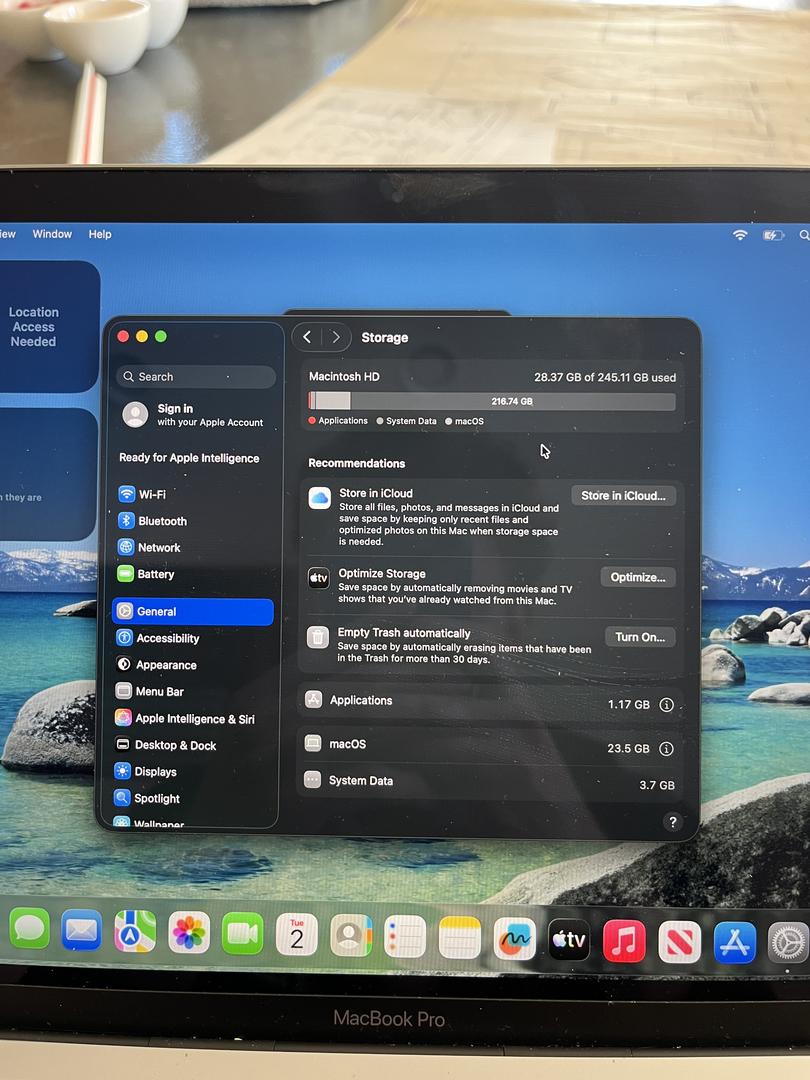
Task: Click Wi-Fi status icon in menu bar
Action: [x=740, y=235]
